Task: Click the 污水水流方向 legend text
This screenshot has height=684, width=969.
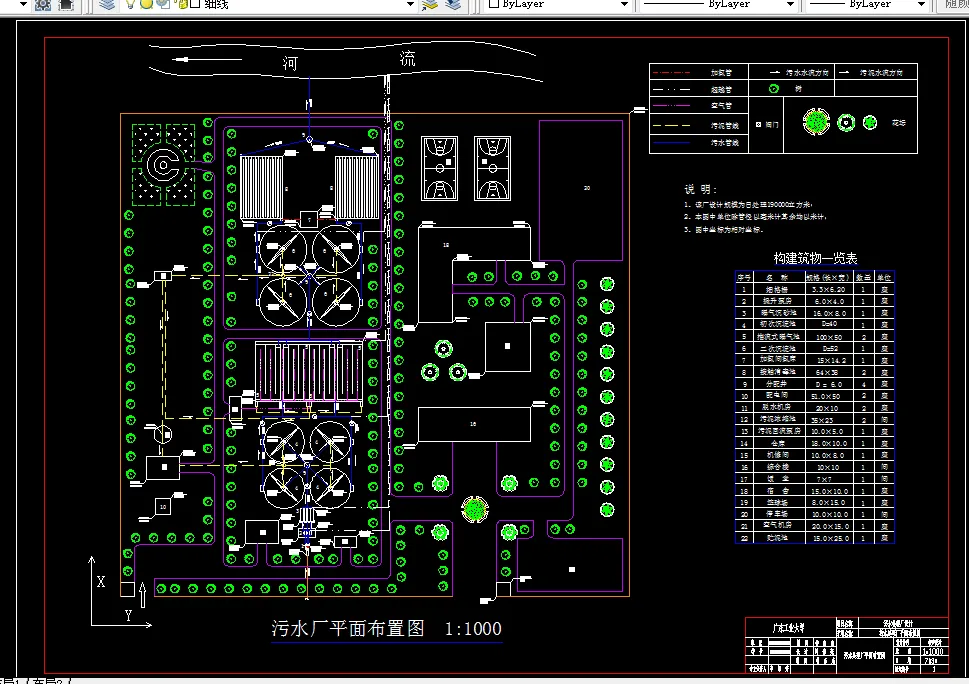Action: [x=808, y=72]
